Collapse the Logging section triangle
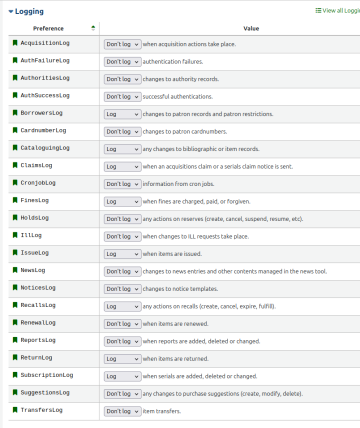The image size is (360, 428). (x=11, y=12)
